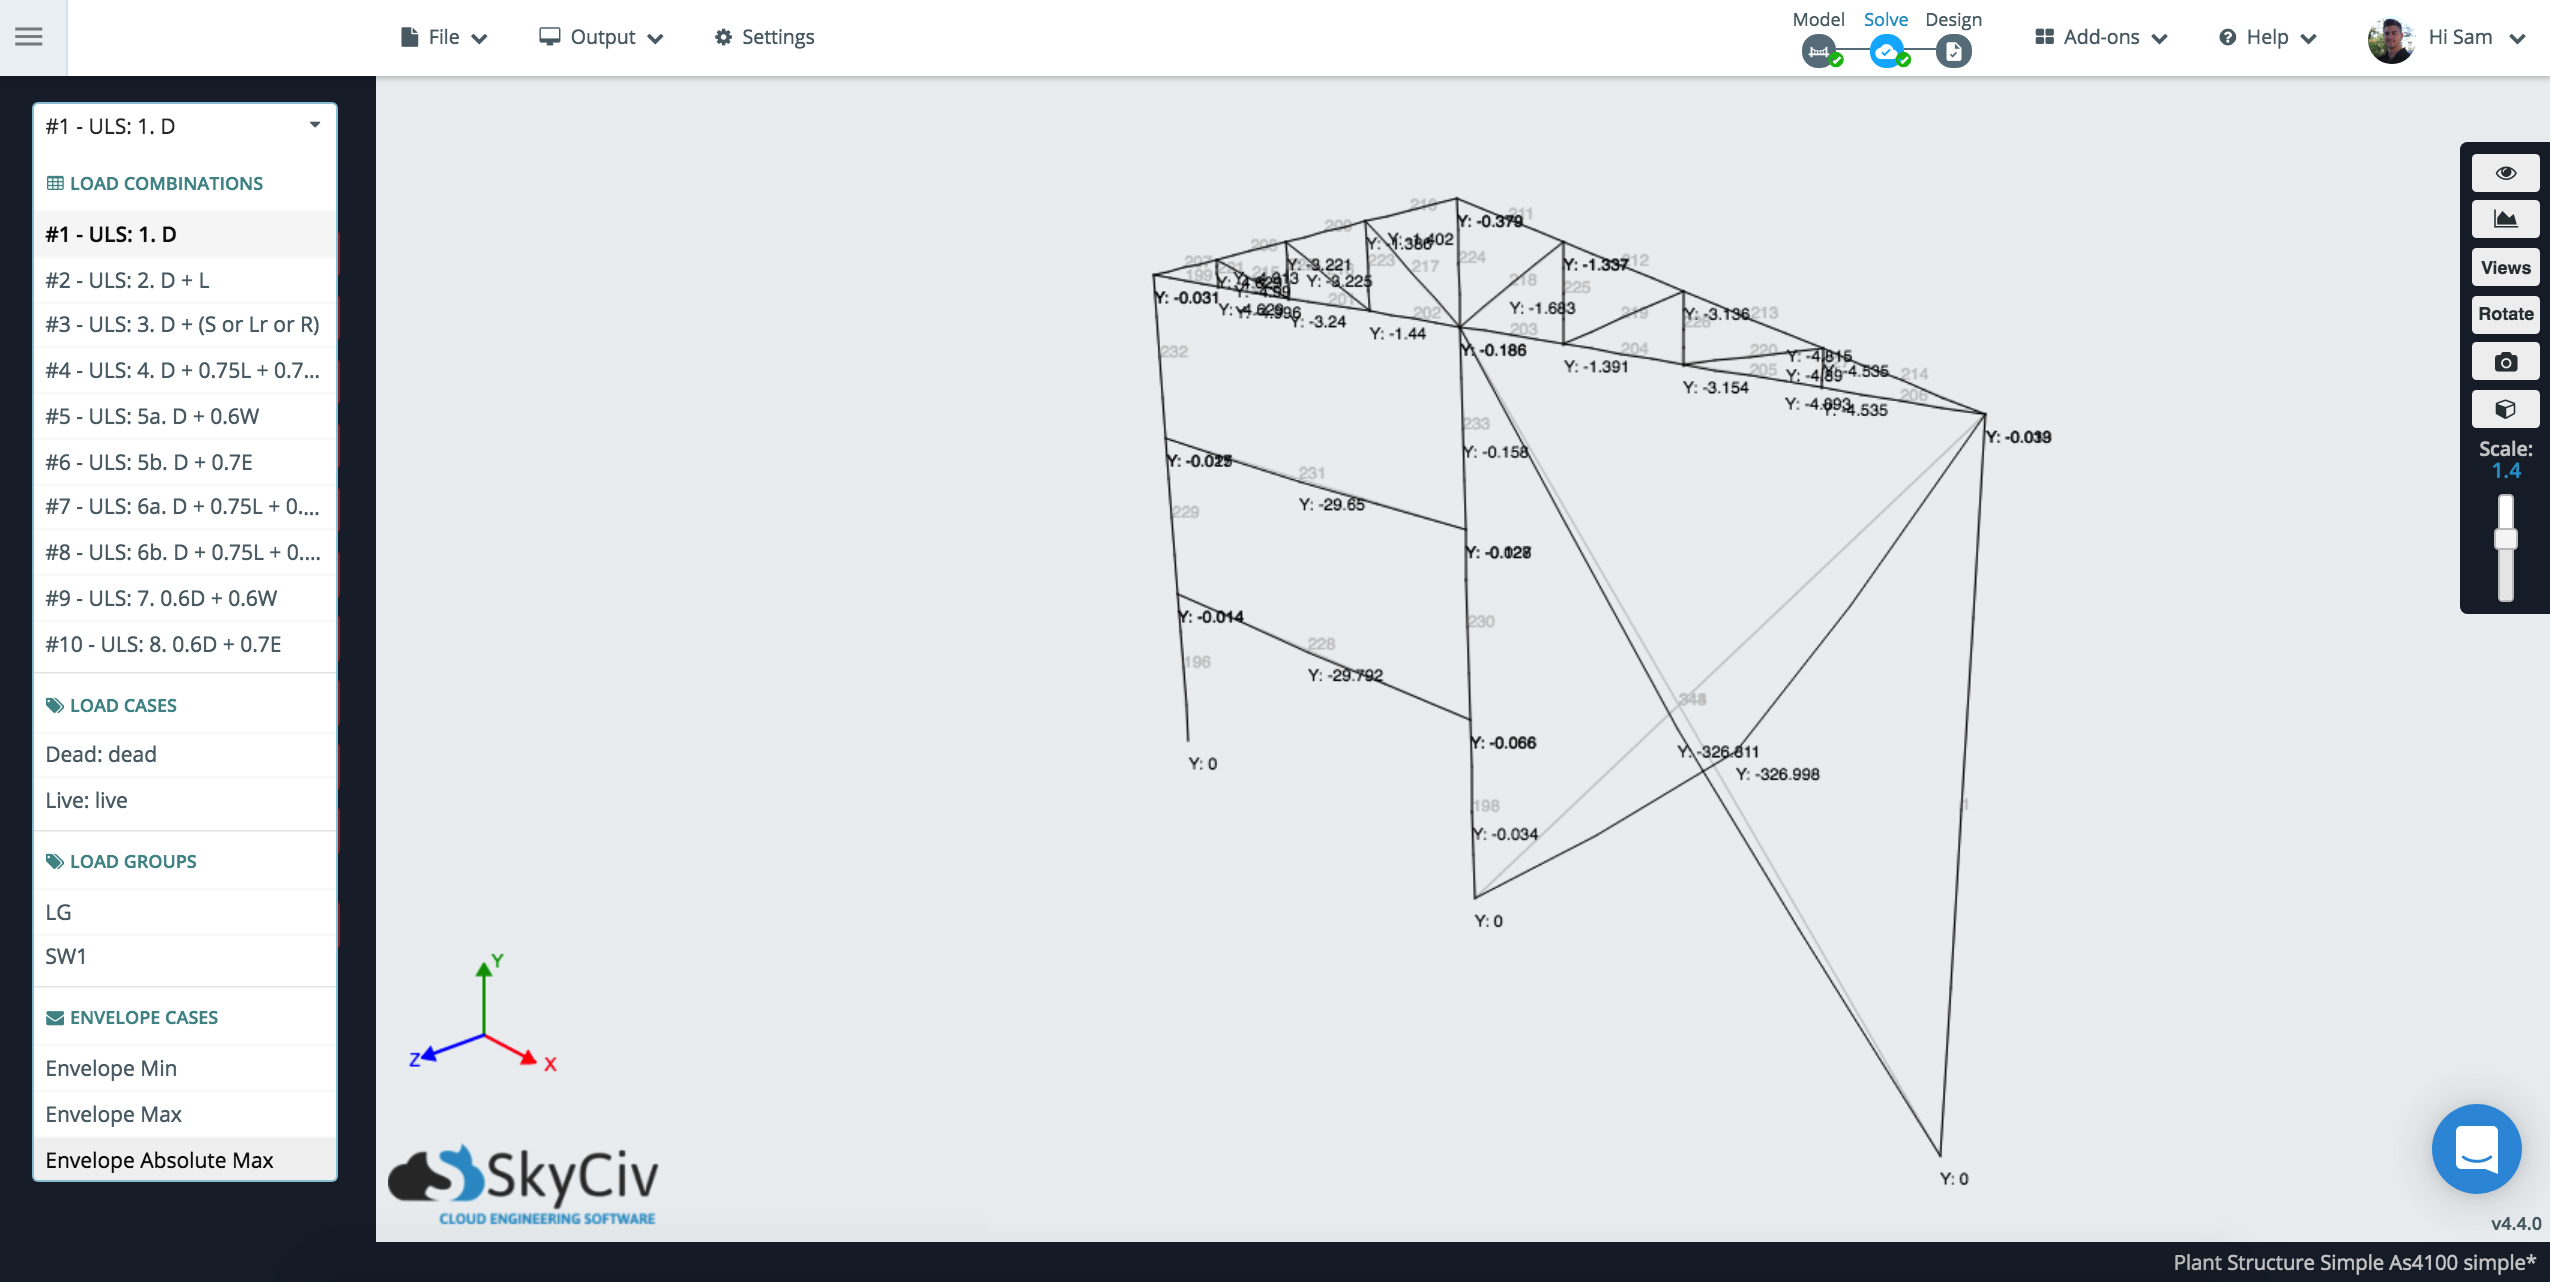The height and width of the screenshot is (1282, 2550).
Task: Click the Model stage icon
Action: [1818, 51]
